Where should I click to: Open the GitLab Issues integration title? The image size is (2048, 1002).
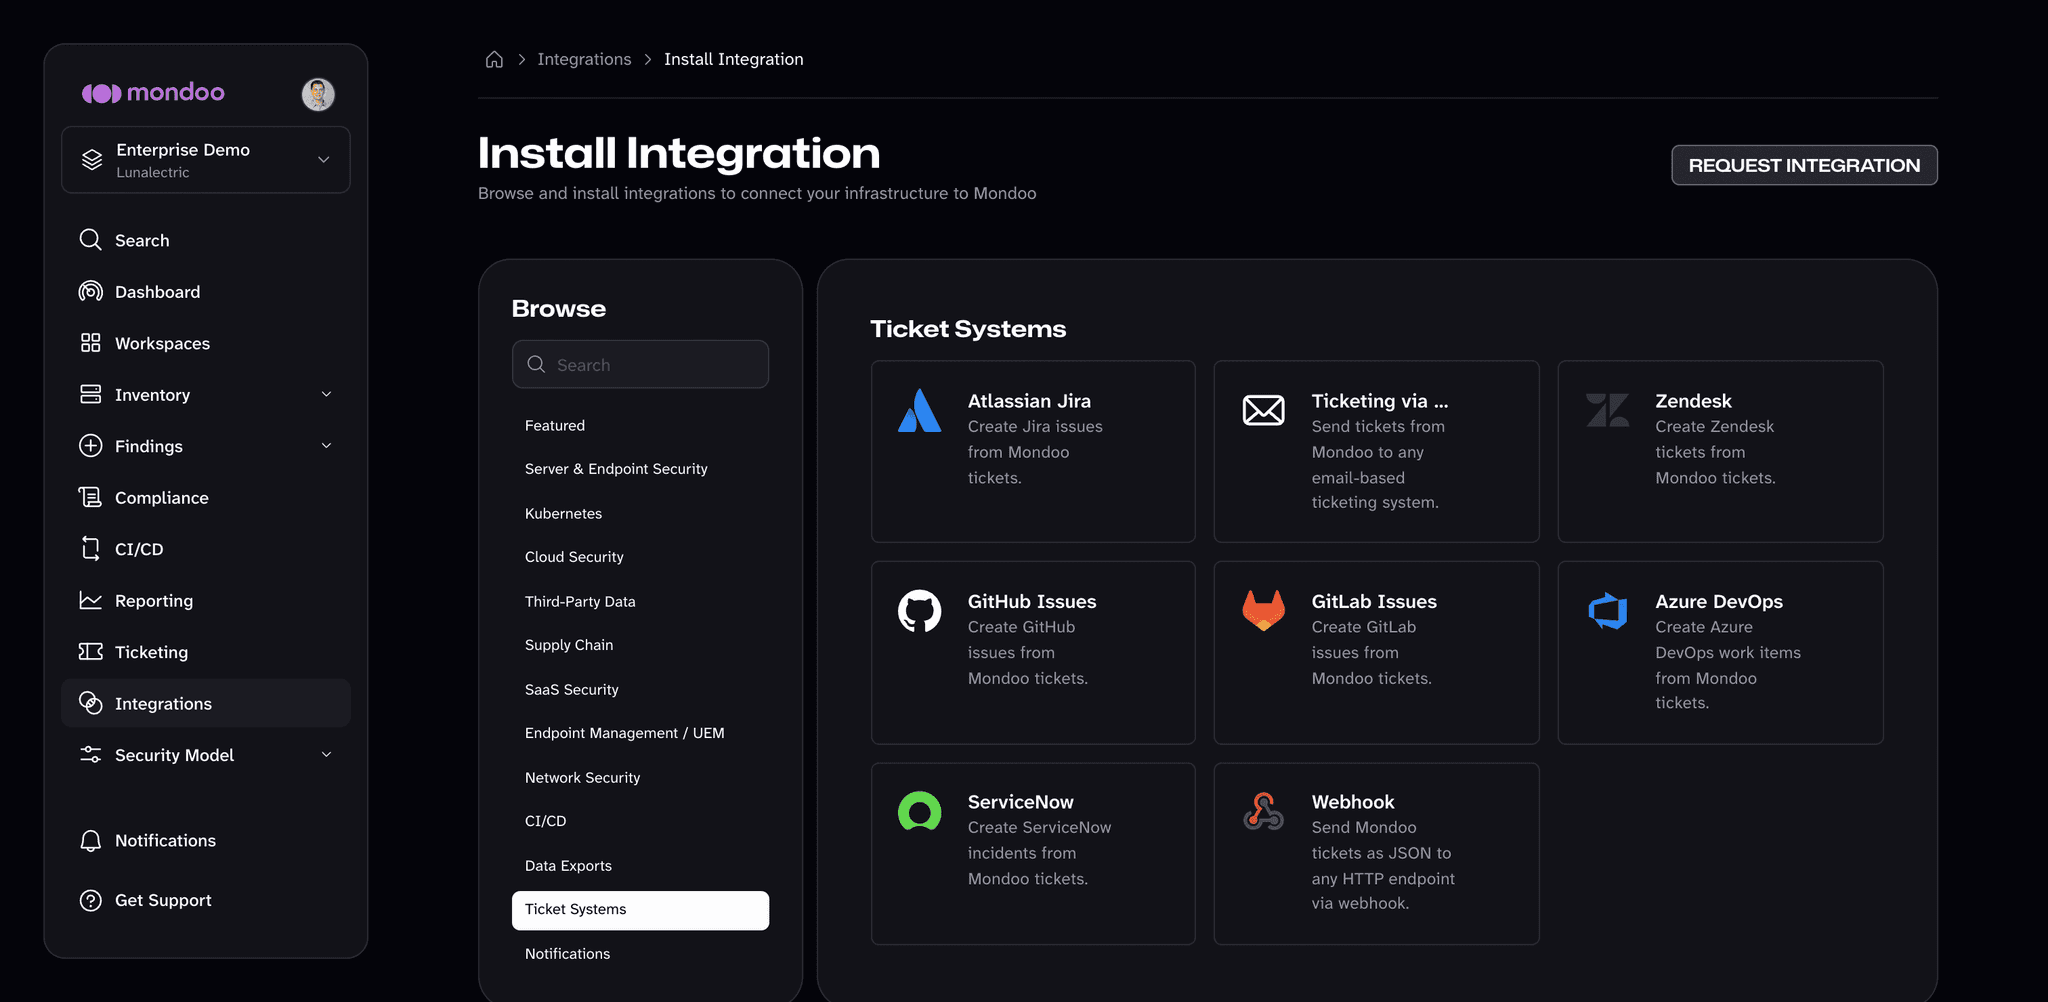[1374, 602]
